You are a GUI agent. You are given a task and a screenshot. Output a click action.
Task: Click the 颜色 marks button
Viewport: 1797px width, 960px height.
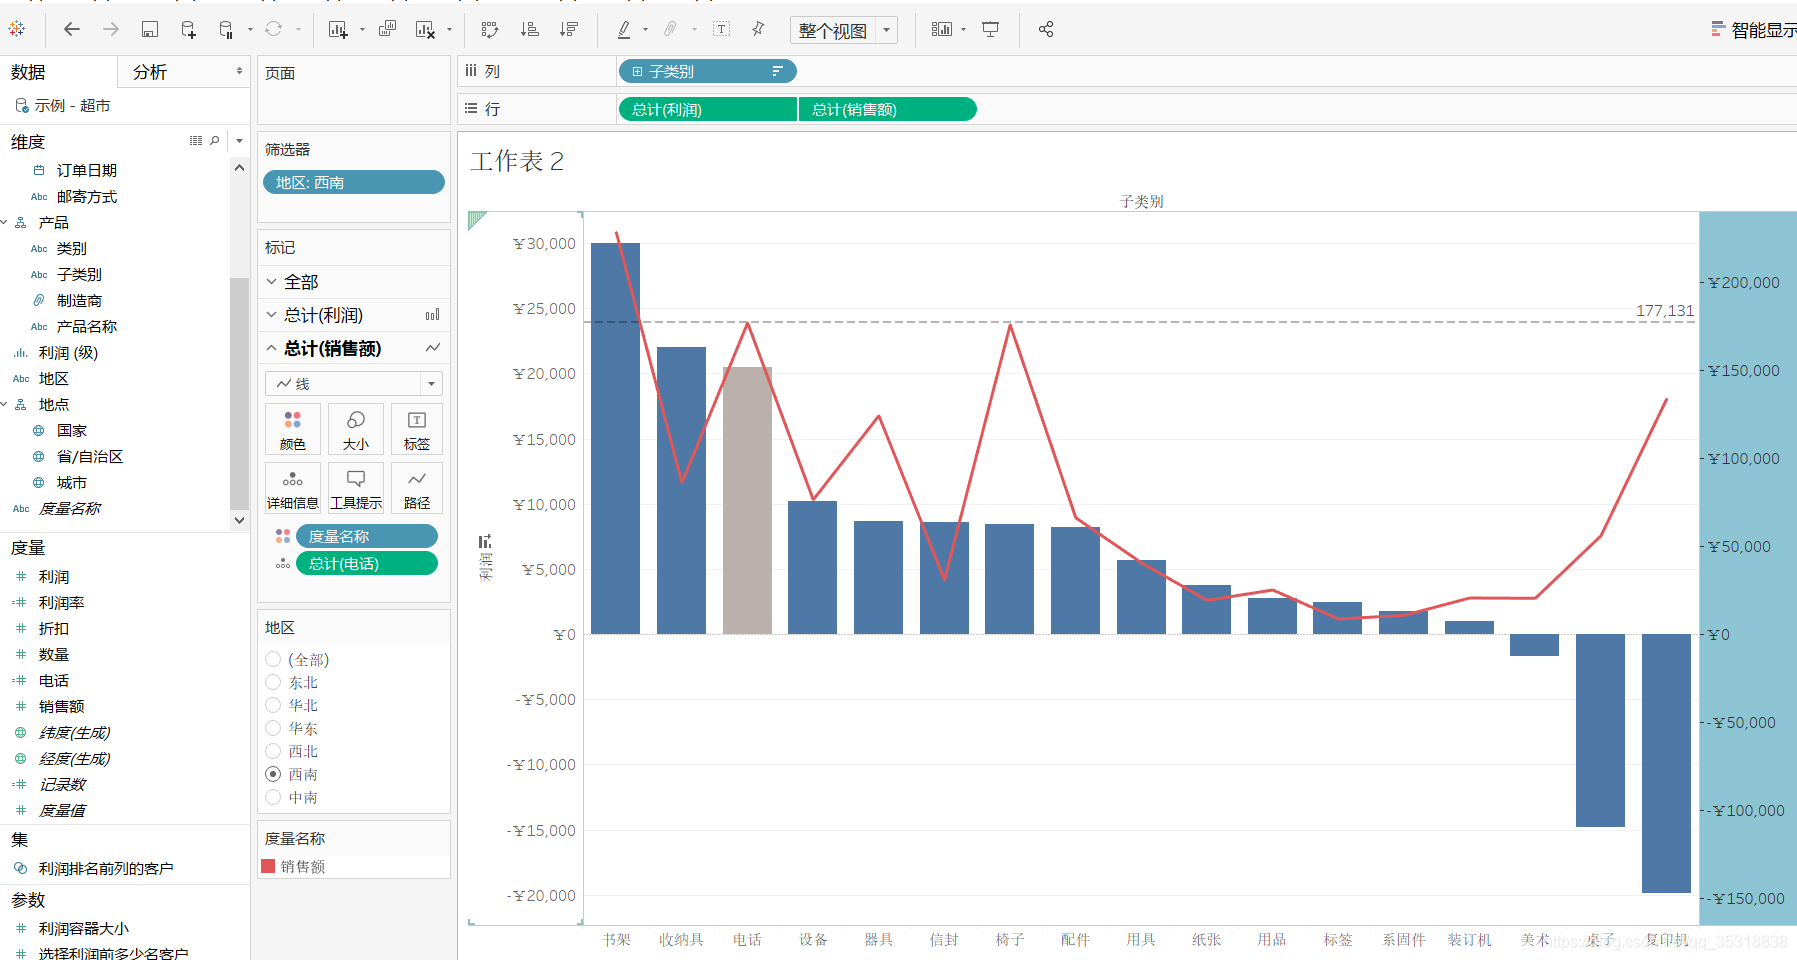293,429
